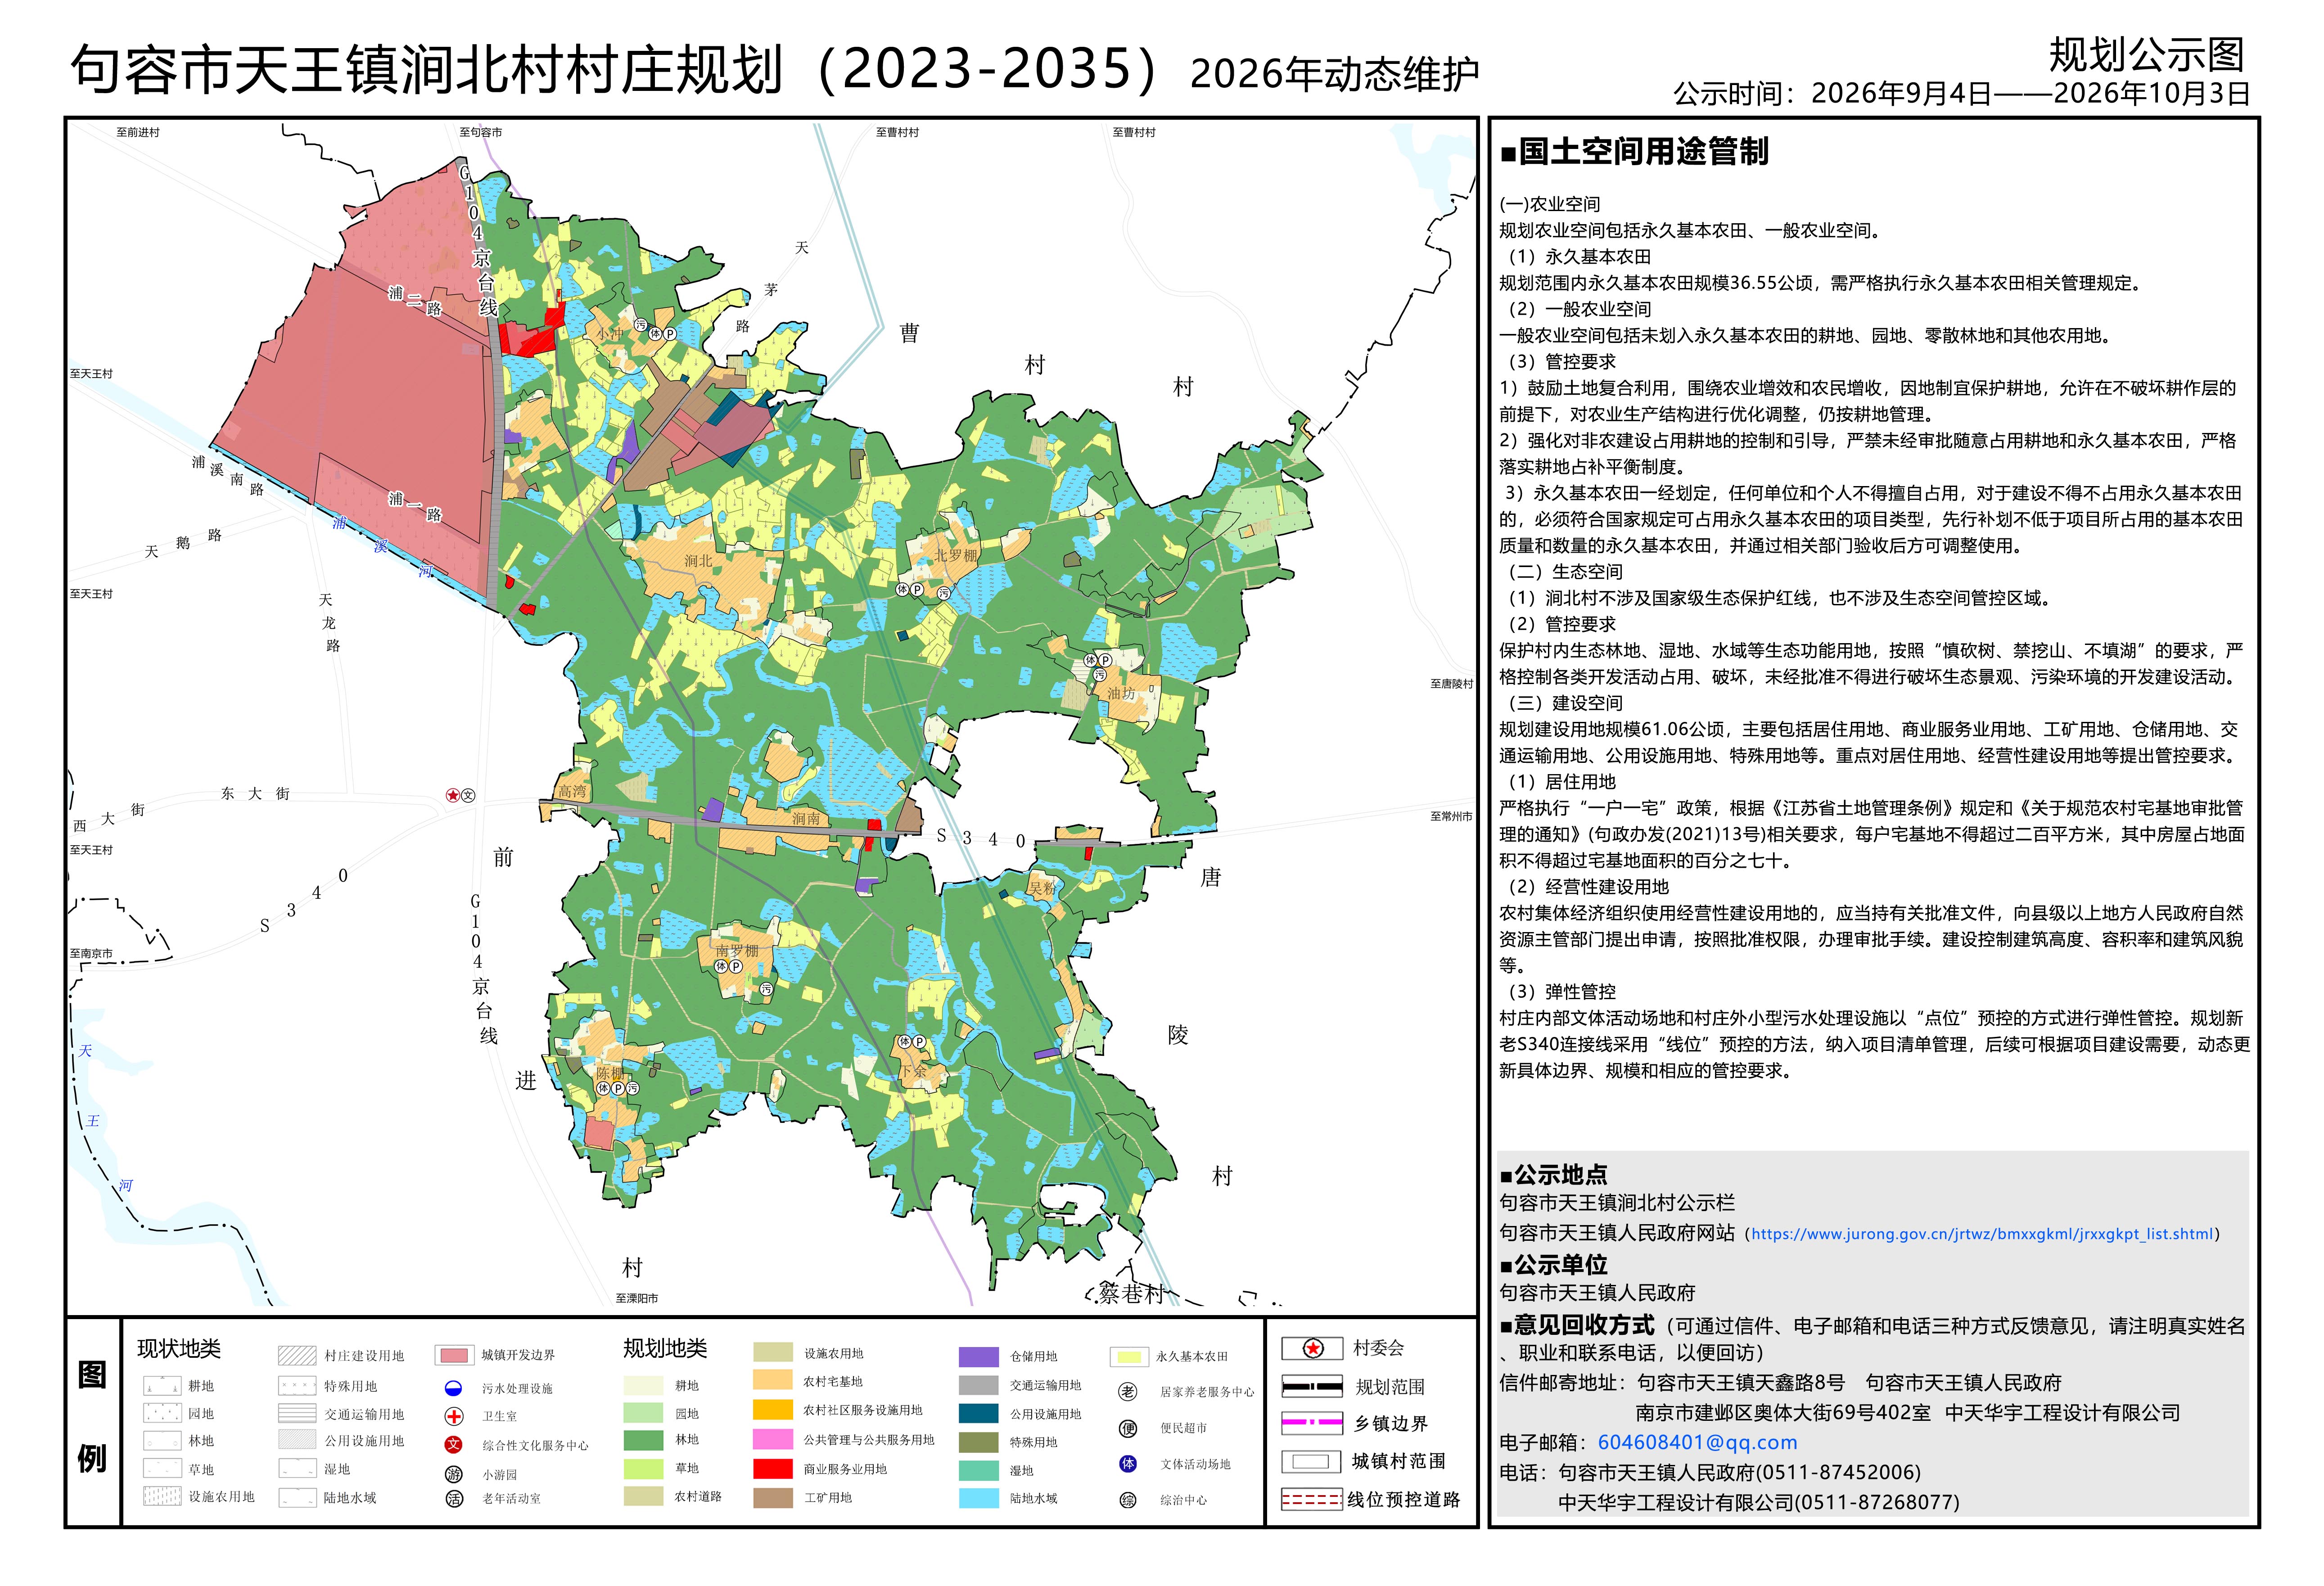
Task: Click the 604608401@qq.com email link
Action: (1697, 1442)
